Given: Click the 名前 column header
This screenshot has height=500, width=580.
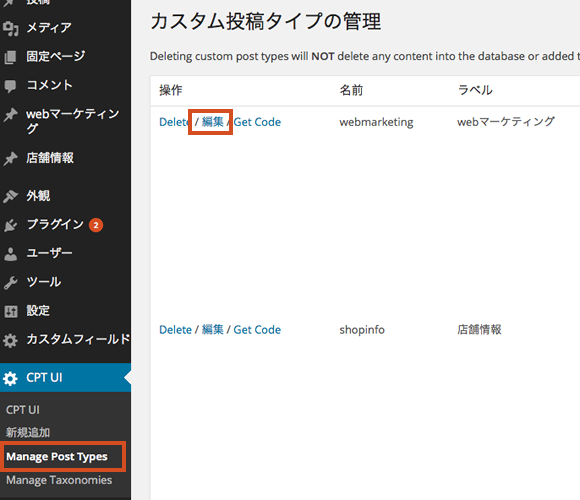Looking at the screenshot, I should click(x=351, y=90).
